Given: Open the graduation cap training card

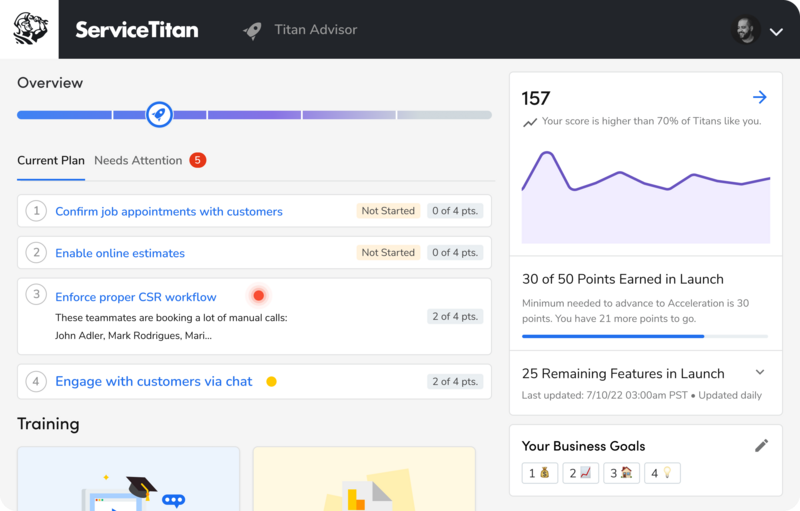Looking at the screenshot, I should (x=129, y=479).
